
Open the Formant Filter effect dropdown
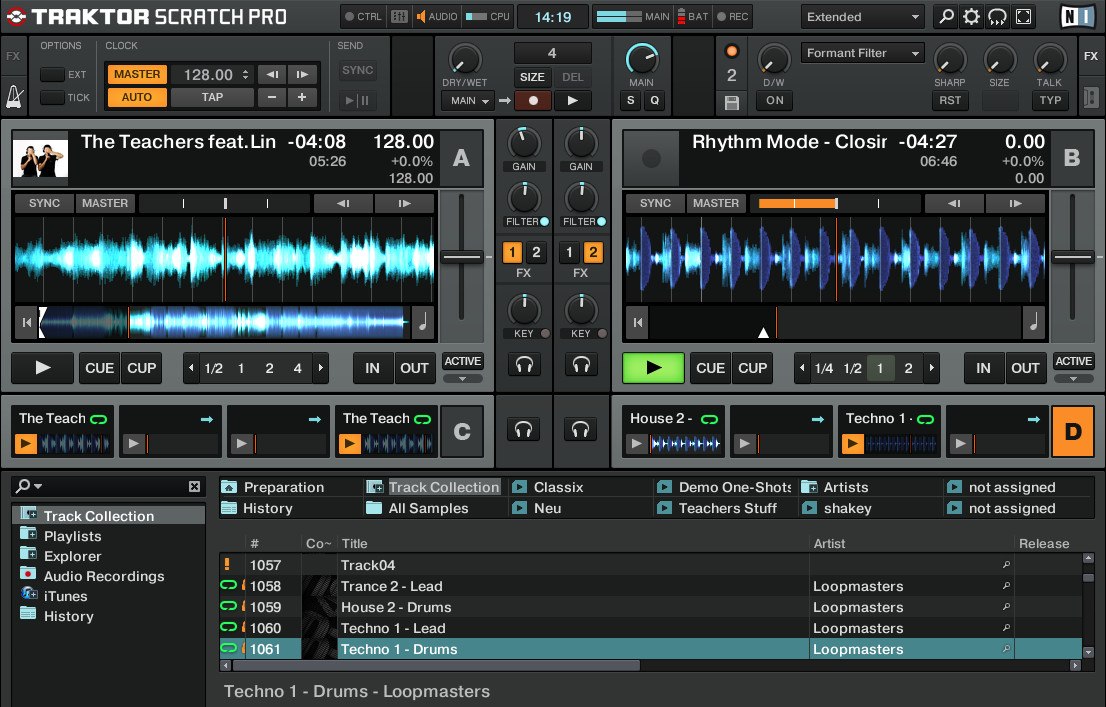pyautogui.click(x=863, y=53)
